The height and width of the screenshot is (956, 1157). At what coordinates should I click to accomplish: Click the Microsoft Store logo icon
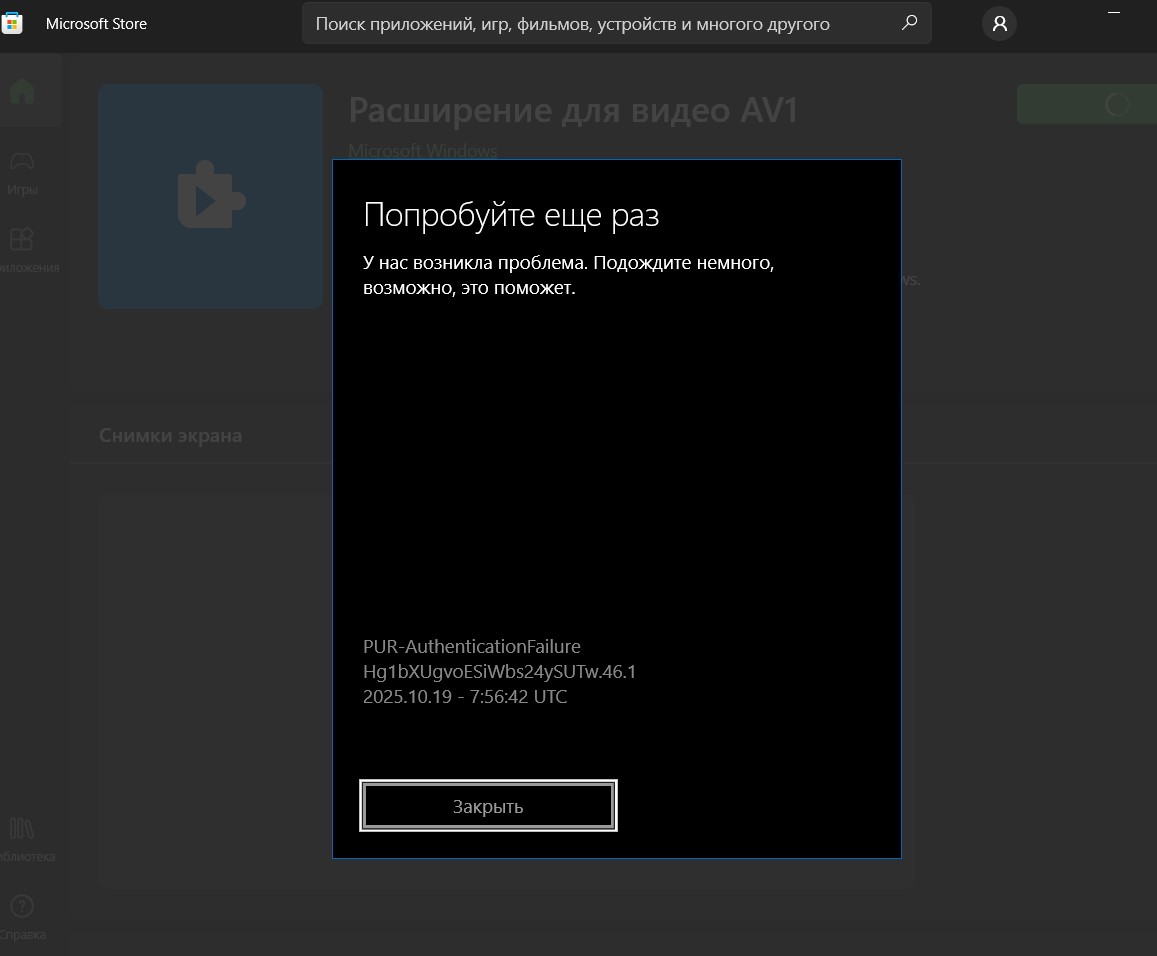pyautogui.click(x=12, y=24)
